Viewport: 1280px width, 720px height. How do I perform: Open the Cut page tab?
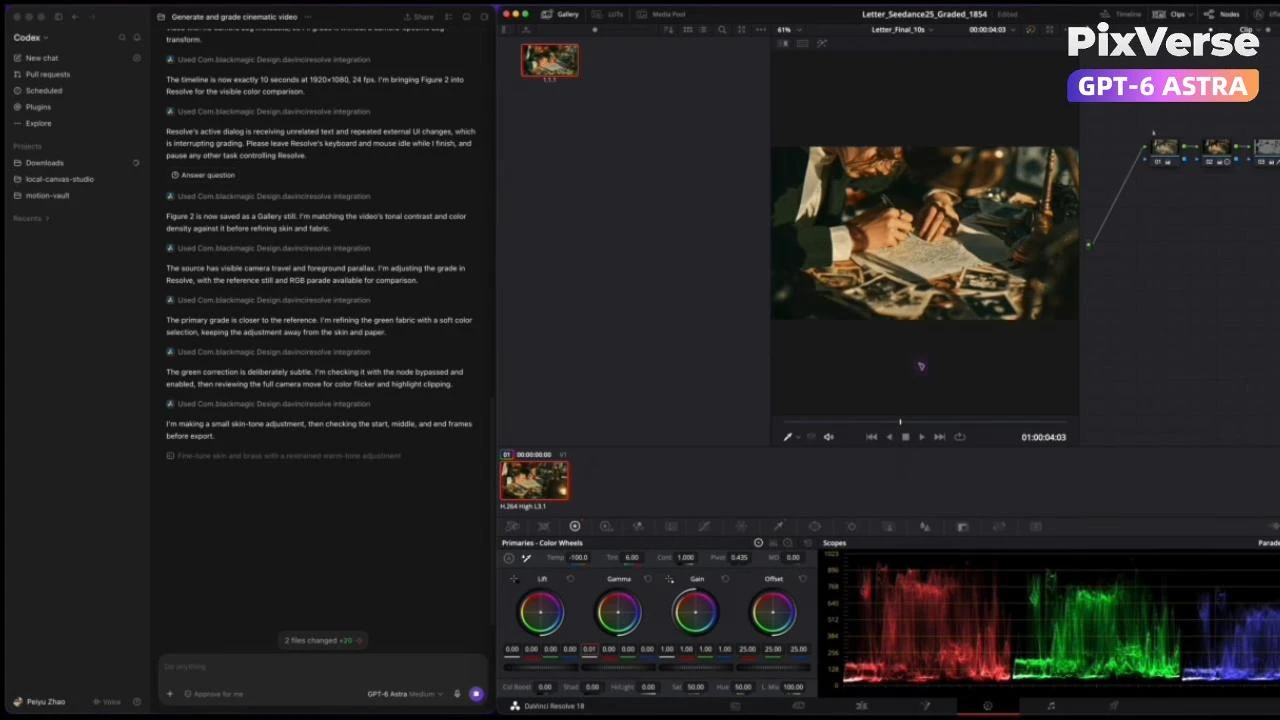pyautogui.click(x=798, y=706)
